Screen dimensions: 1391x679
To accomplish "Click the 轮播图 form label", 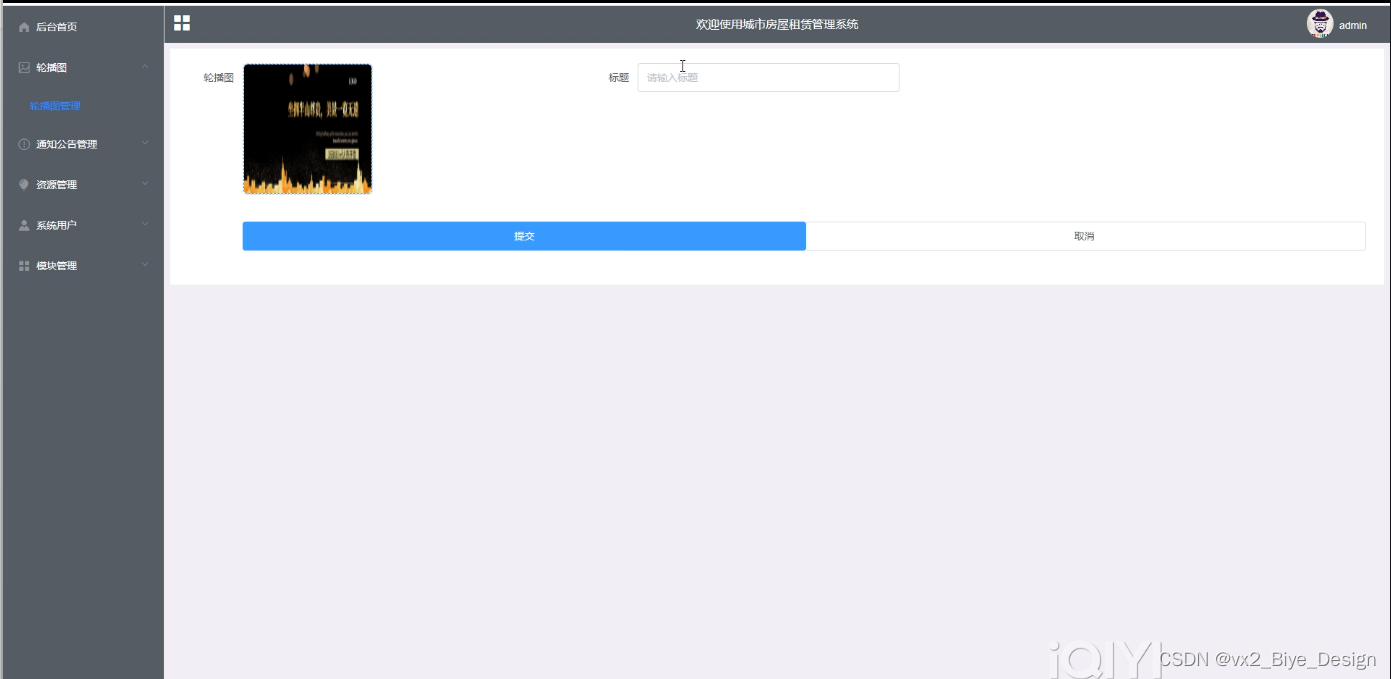I will pos(218,78).
